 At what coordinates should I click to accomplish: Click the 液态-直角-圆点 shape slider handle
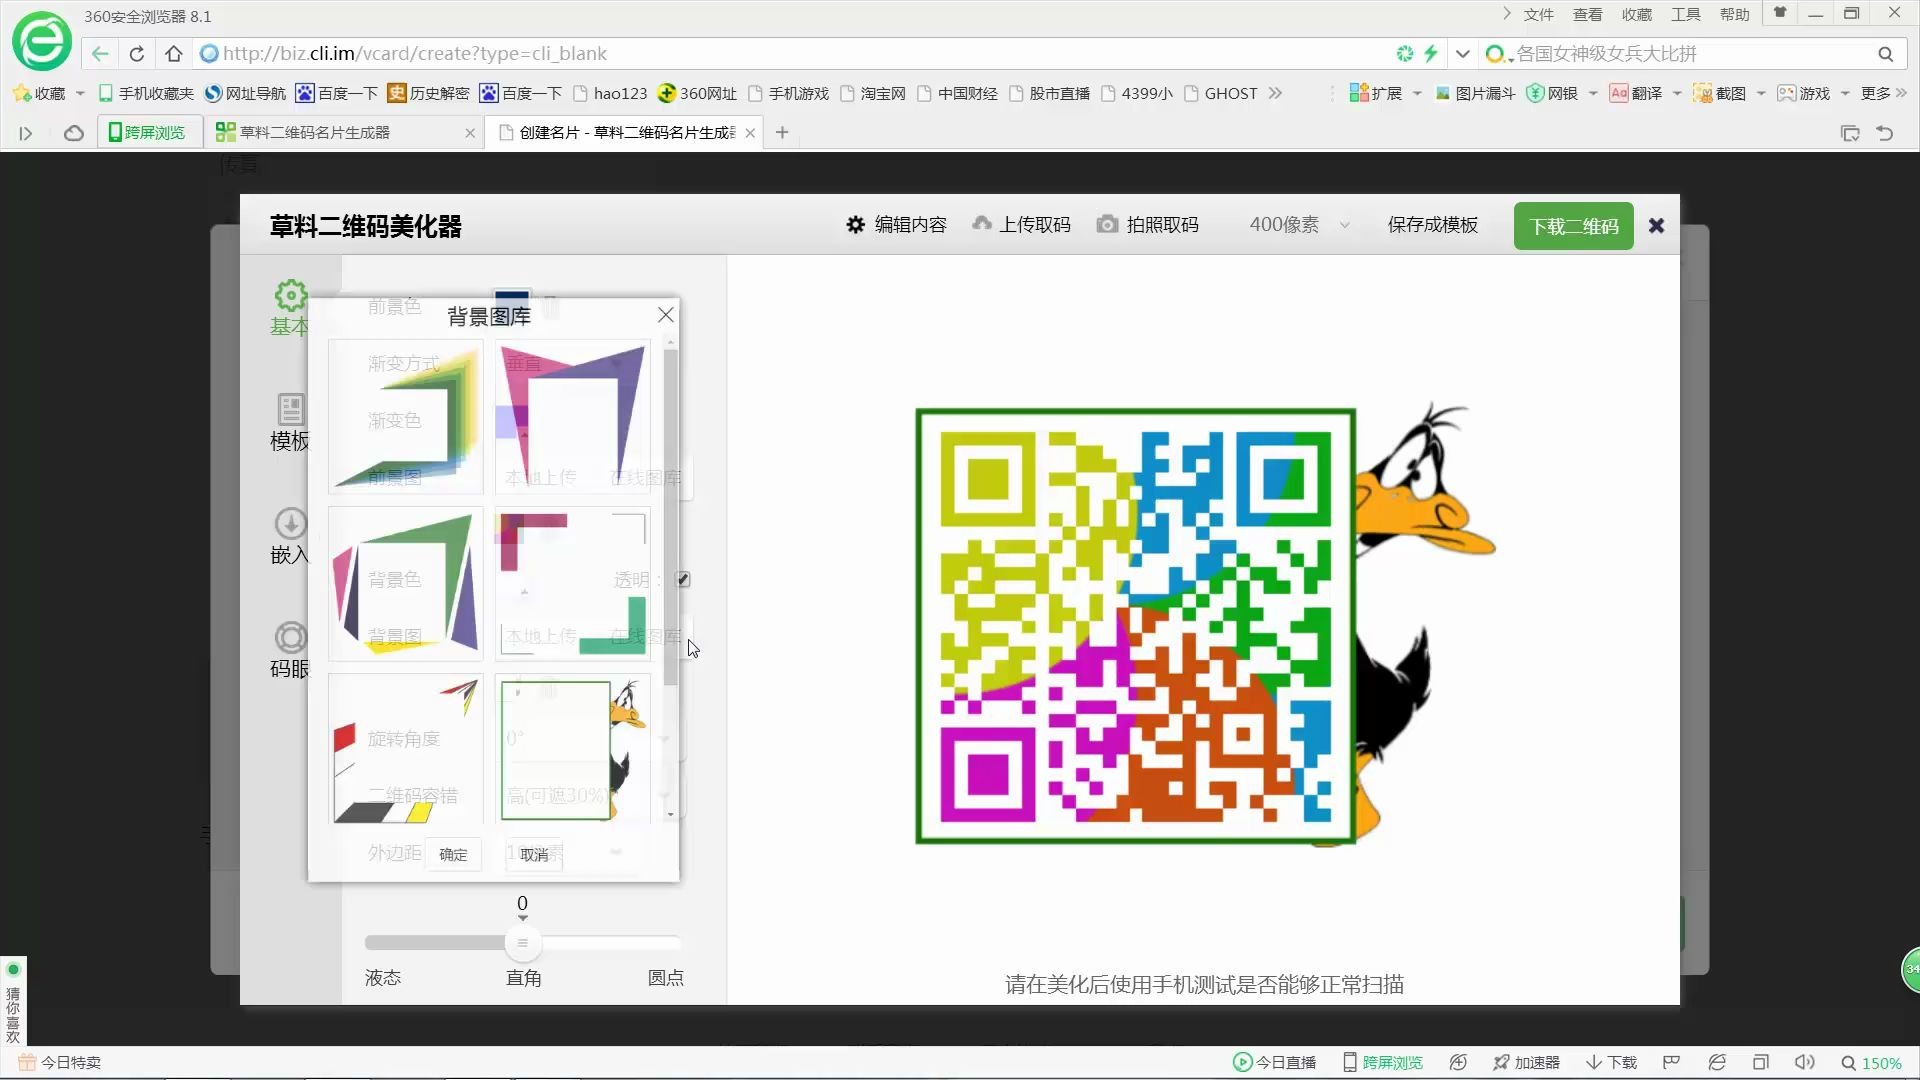pos(522,943)
